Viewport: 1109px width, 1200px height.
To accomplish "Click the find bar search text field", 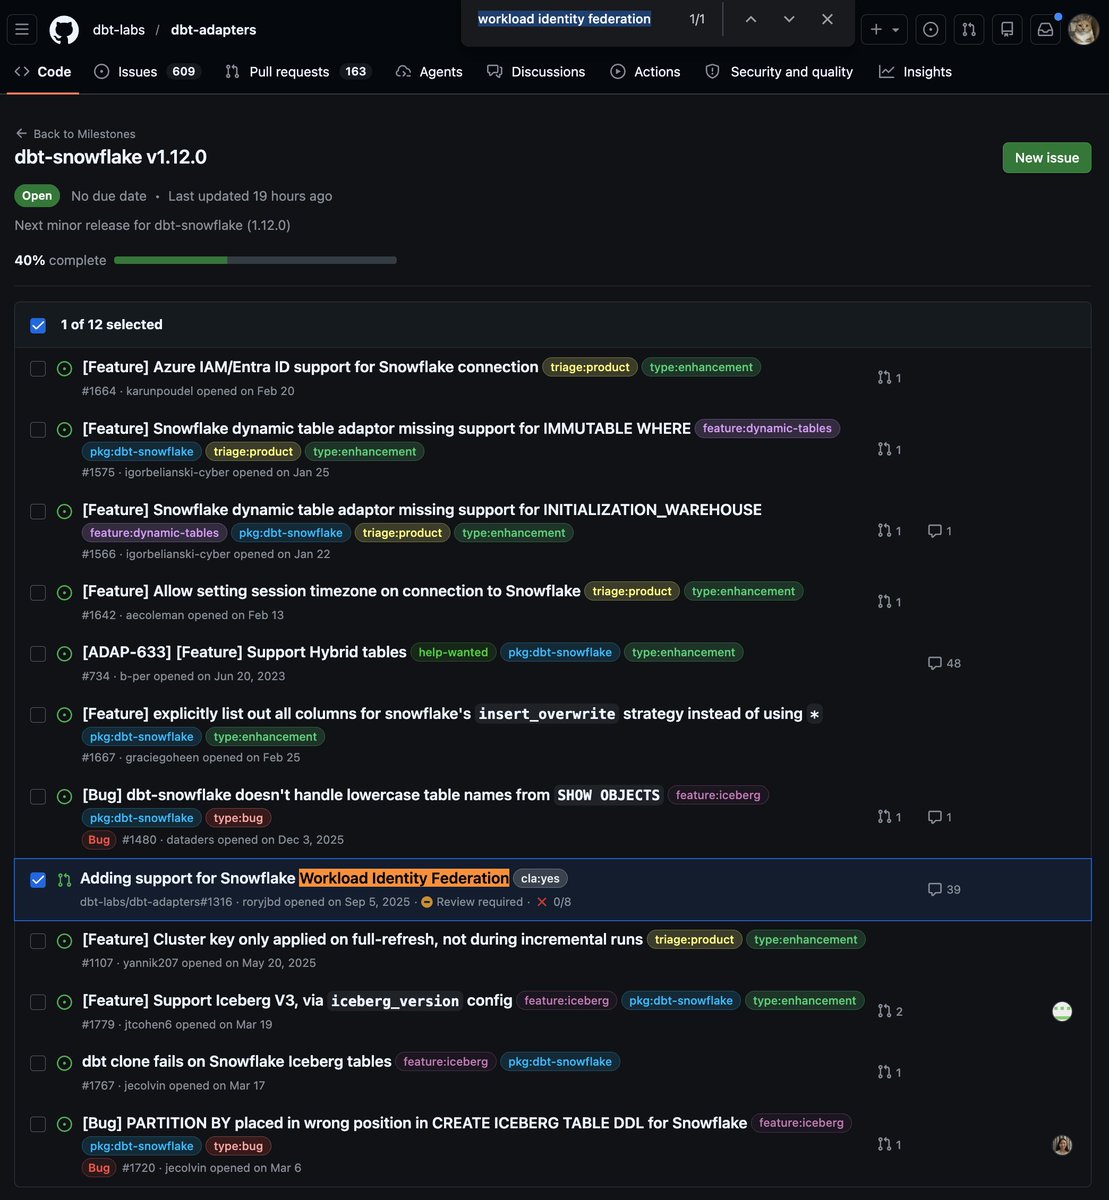I will coord(565,19).
